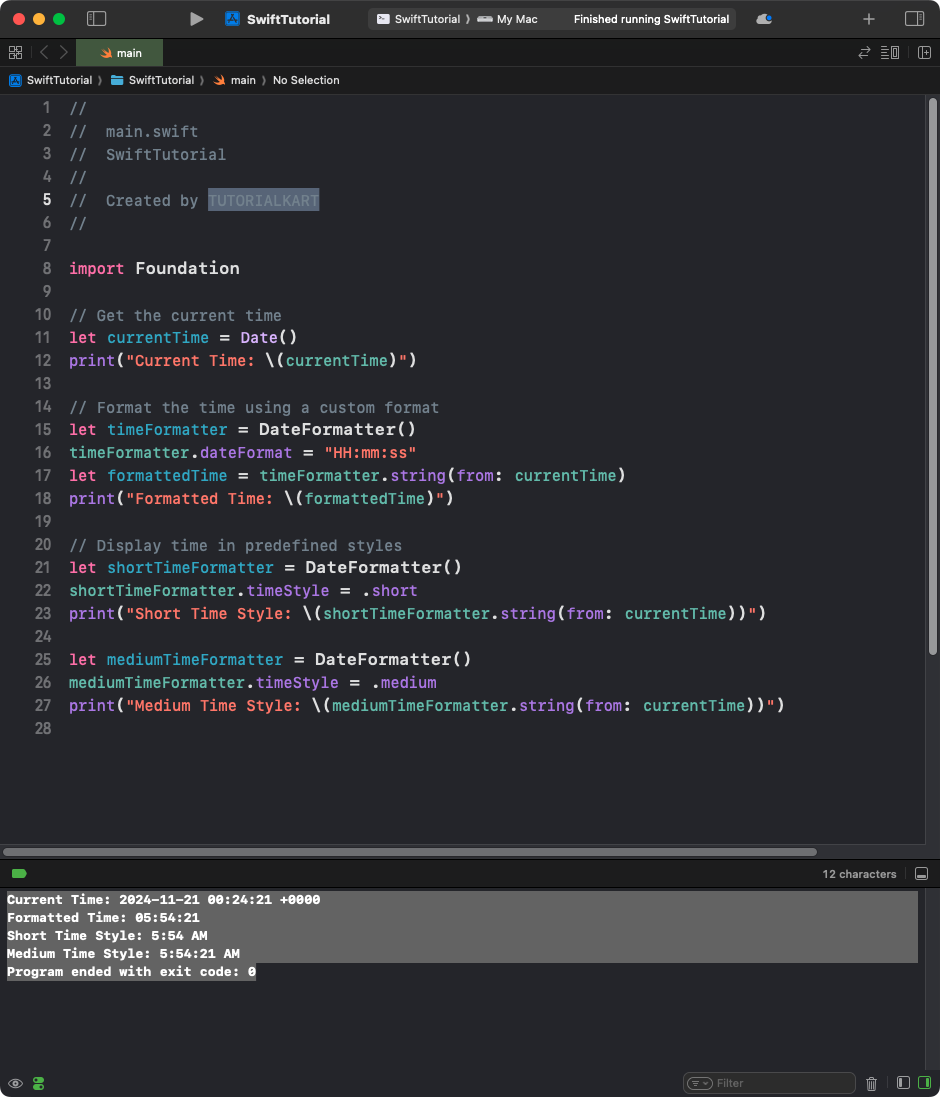Open the cloud status icon
This screenshot has height=1097, width=940.
point(764,19)
